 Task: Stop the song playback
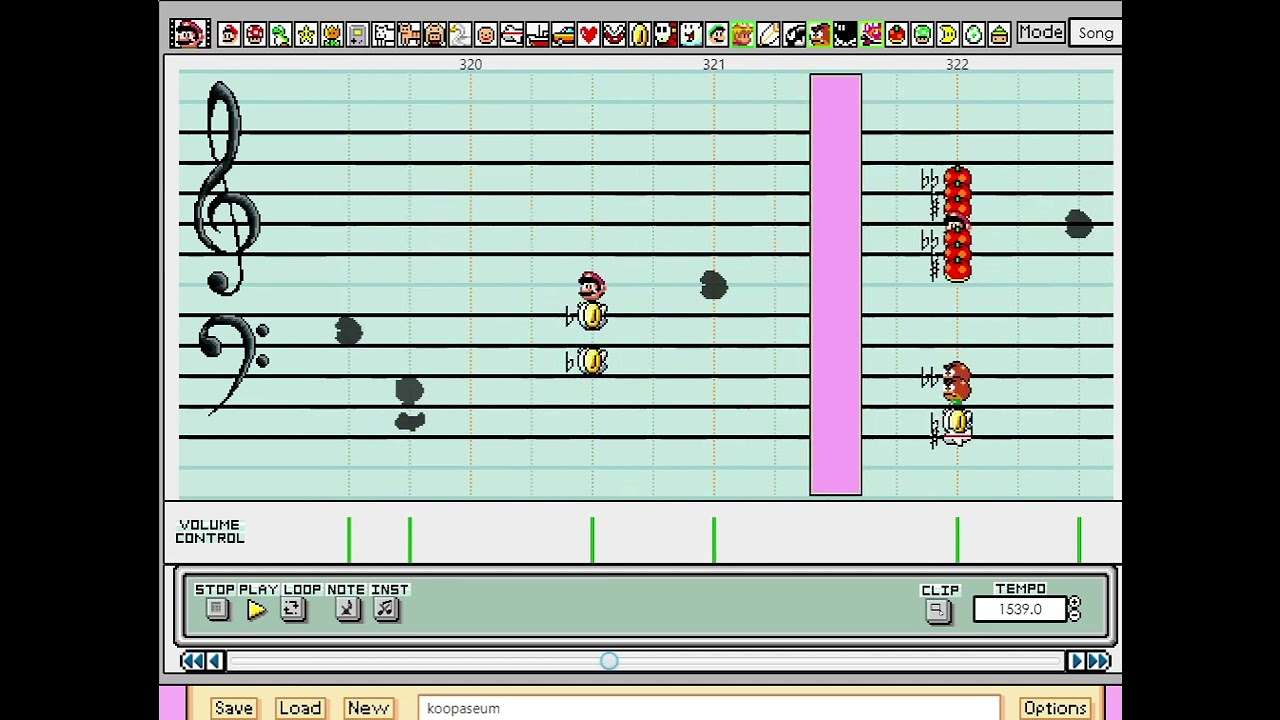(x=217, y=610)
